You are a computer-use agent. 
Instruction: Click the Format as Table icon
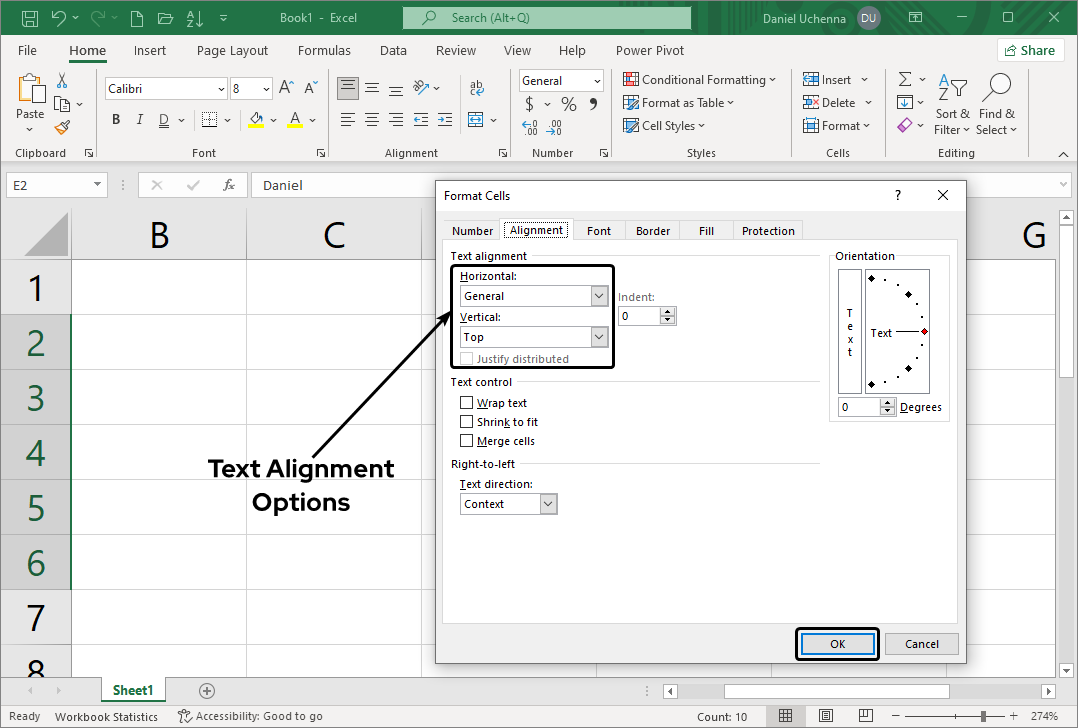click(x=678, y=102)
